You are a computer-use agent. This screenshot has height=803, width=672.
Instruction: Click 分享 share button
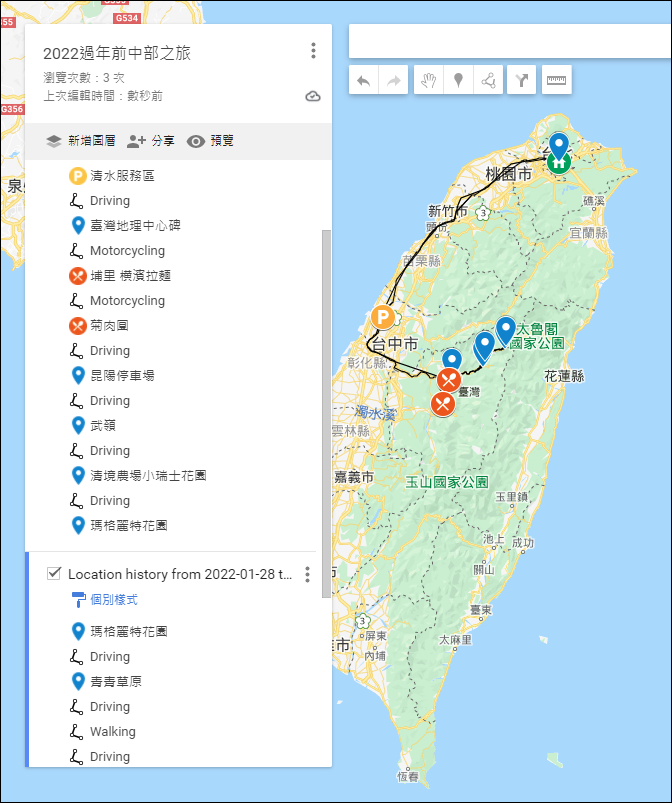pyautogui.click(x=151, y=141)
